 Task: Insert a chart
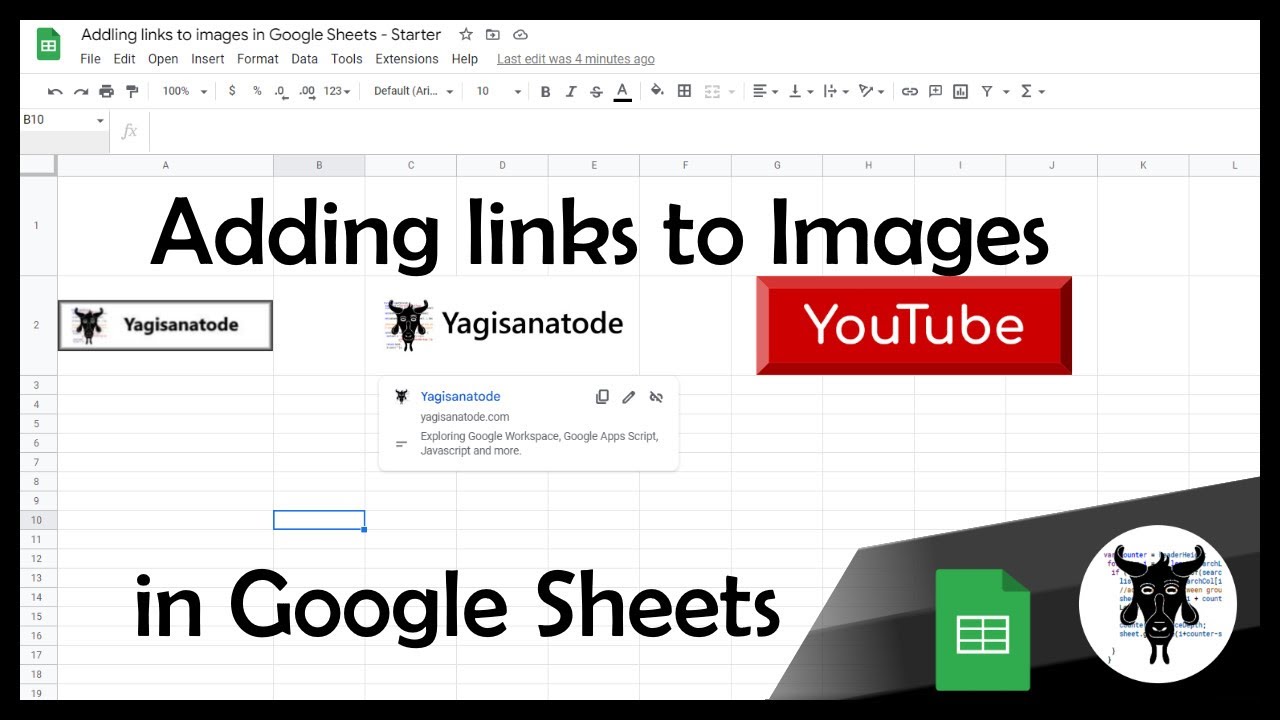[961, 91]
